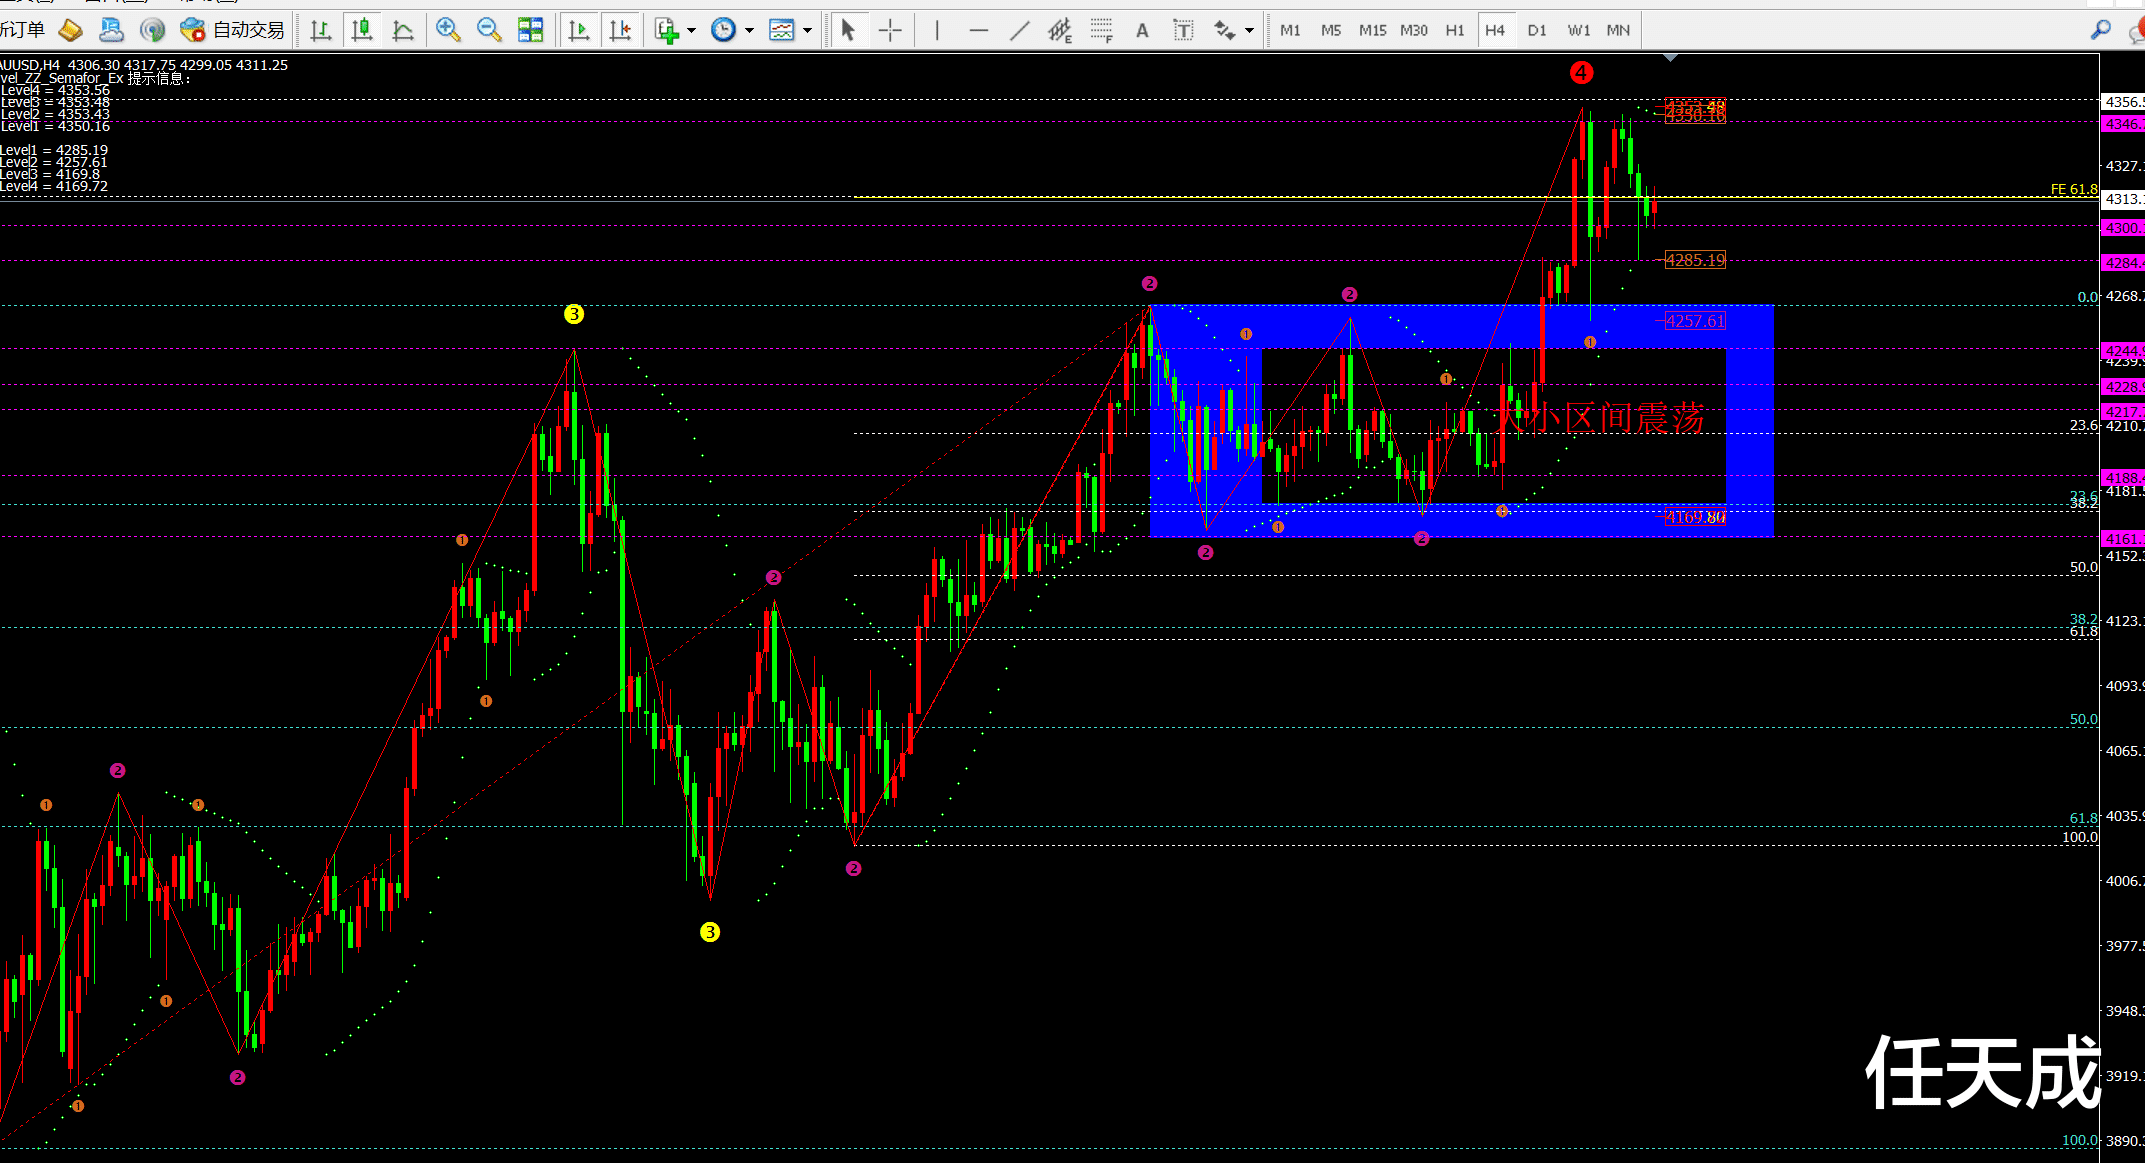The height and width of the screenshot is (1163, 2145).
Task: Toggle chart auto scroll
Action: pyautogui.click(x=578, y=30)
